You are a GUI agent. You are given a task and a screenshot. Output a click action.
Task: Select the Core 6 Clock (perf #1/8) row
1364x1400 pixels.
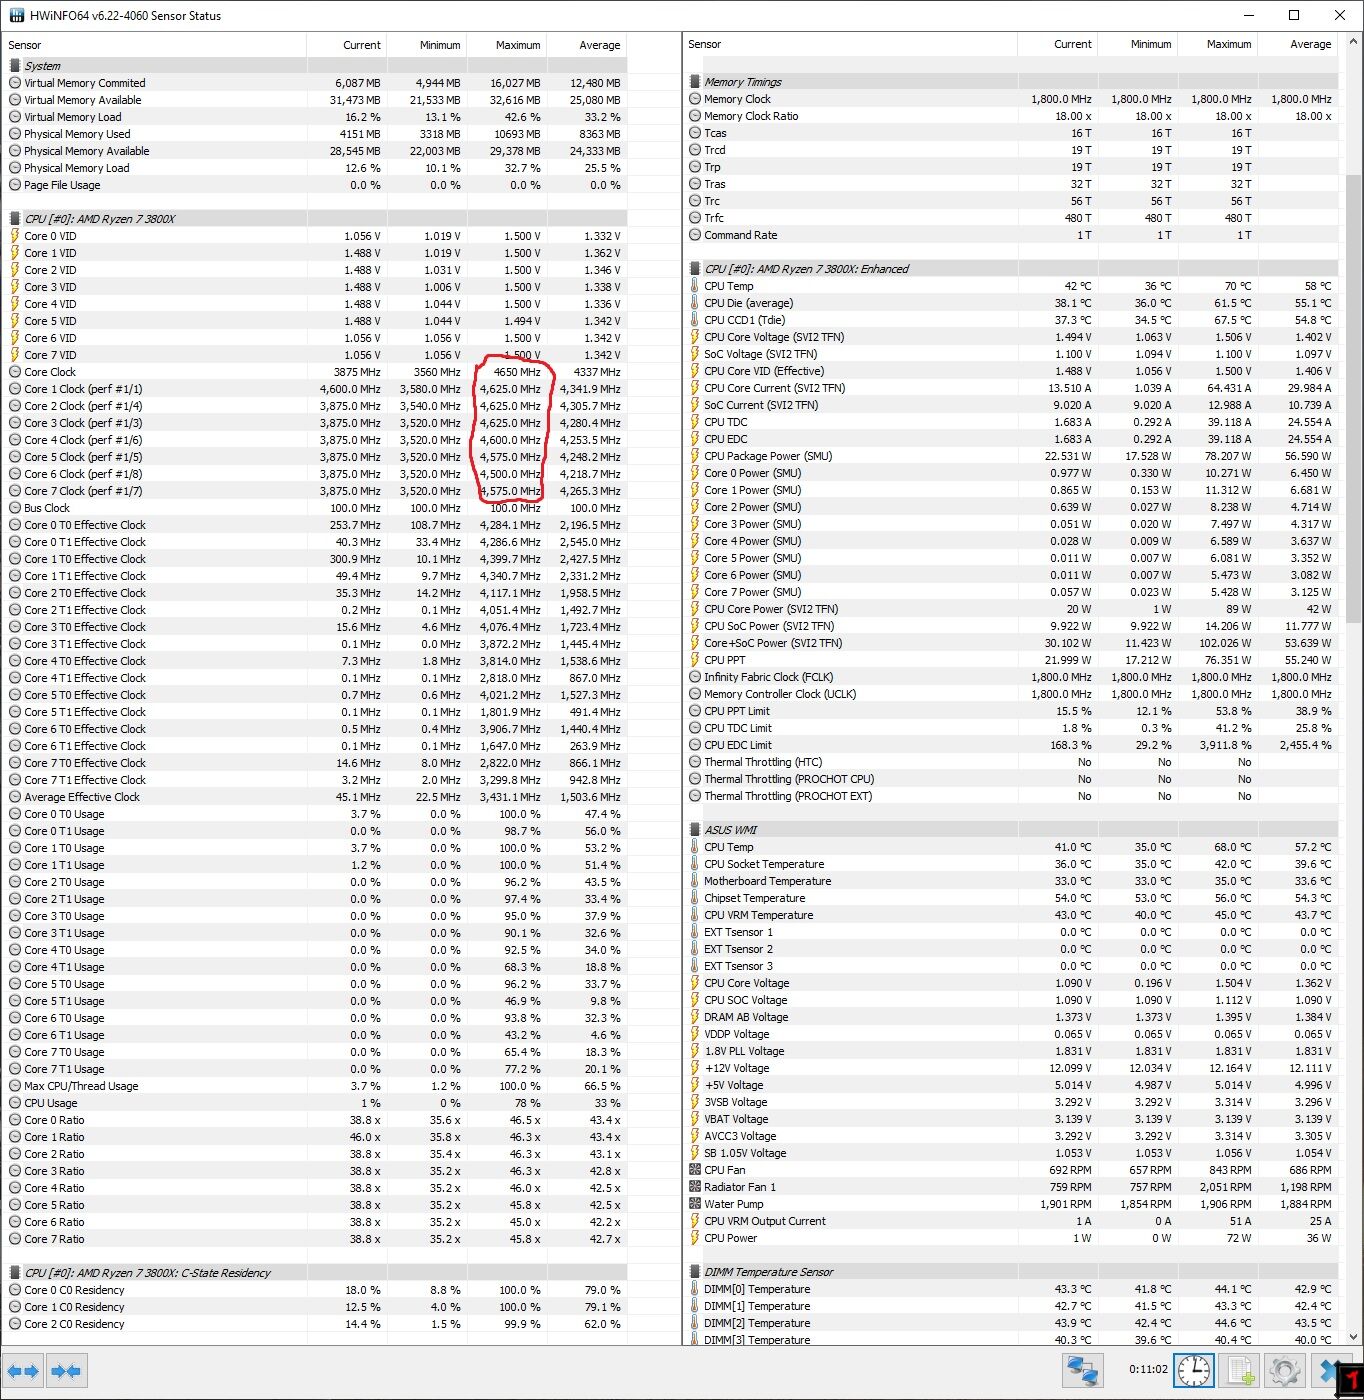[x=315, y=474]
